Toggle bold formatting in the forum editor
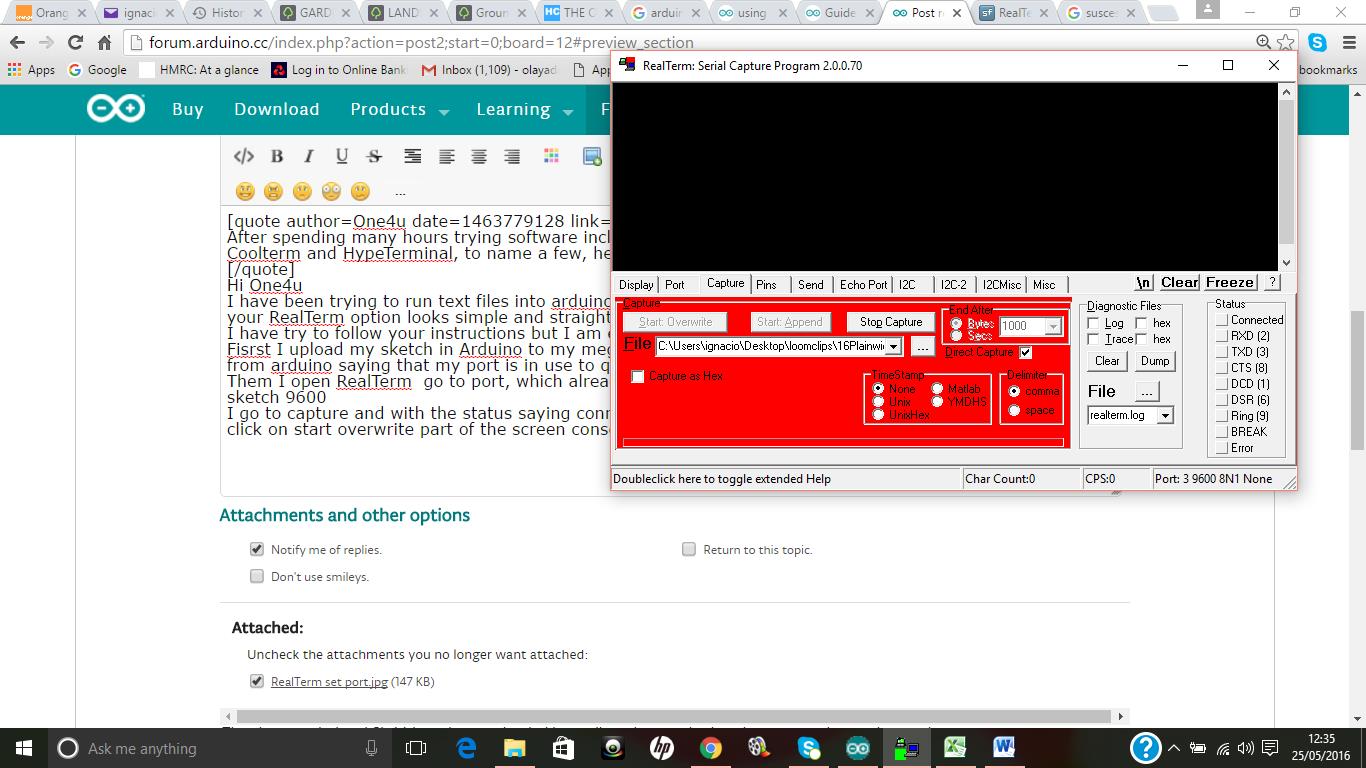 pyautogui.click(x=277, y=156)
